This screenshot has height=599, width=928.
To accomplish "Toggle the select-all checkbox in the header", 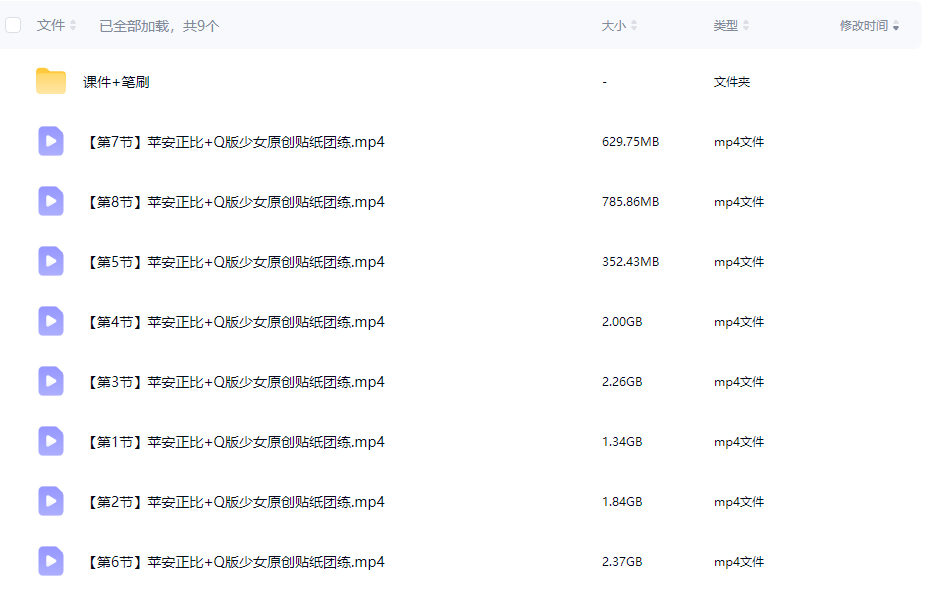I will point(13,25).
